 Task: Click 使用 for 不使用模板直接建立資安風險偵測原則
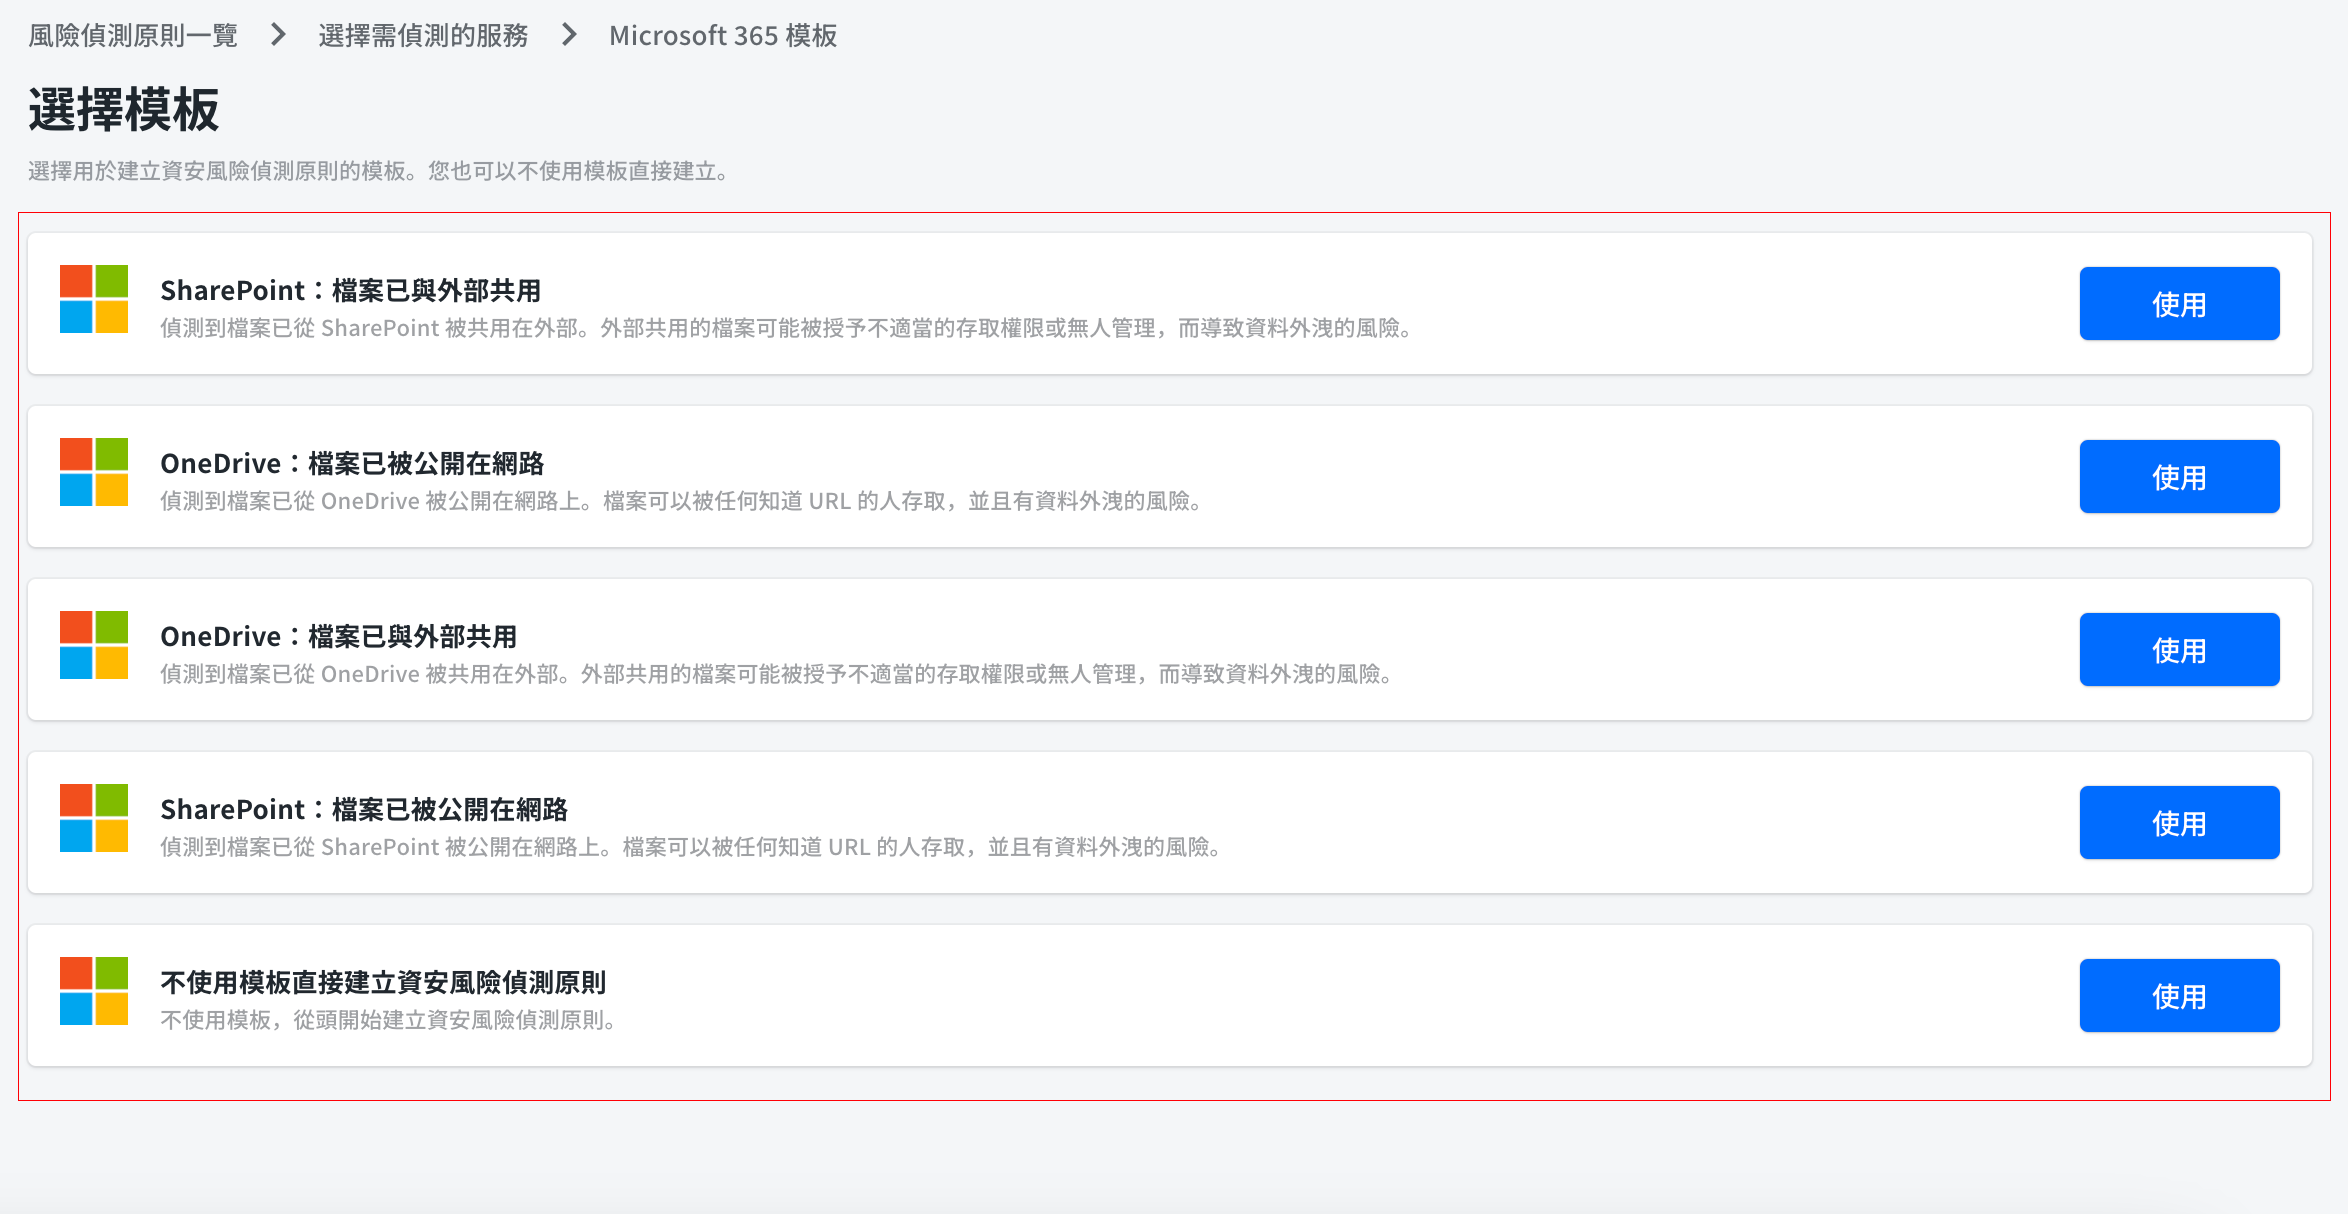click(2179, 996)
